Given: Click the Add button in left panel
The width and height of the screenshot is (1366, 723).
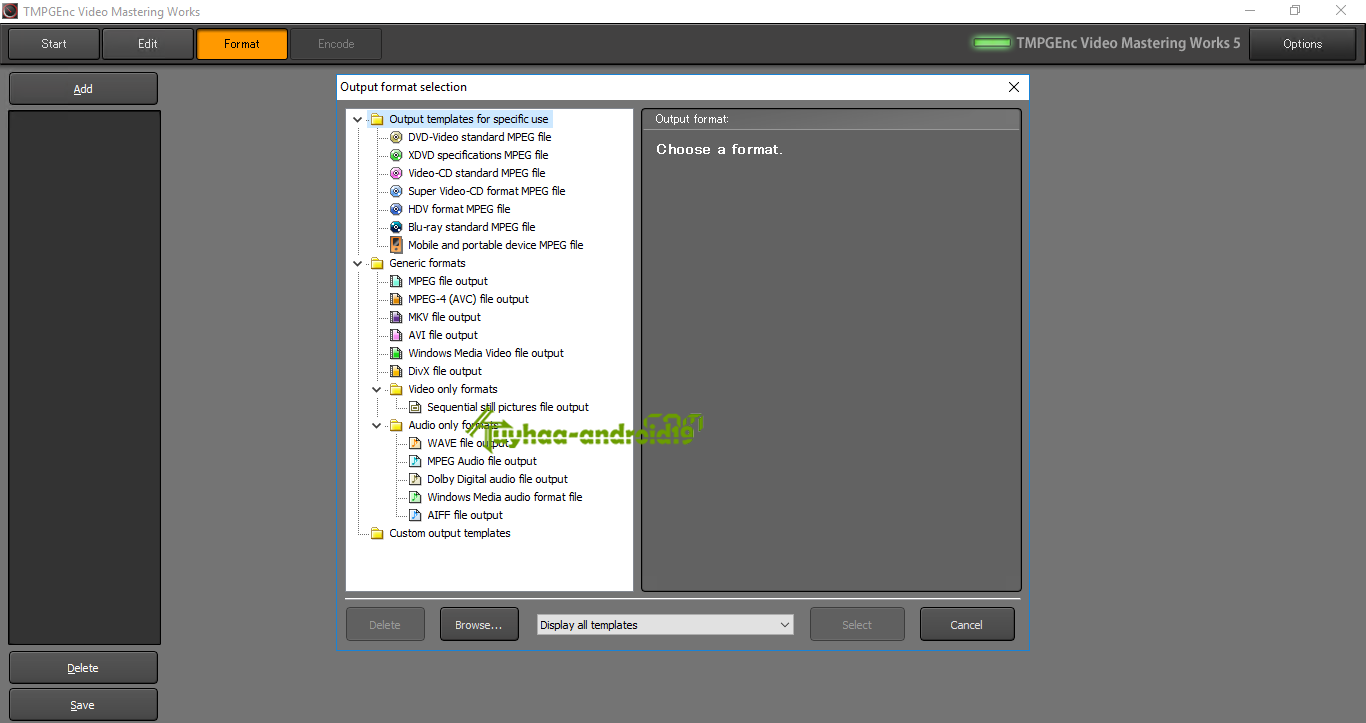Looking at the screenshot, I should 83,89.
